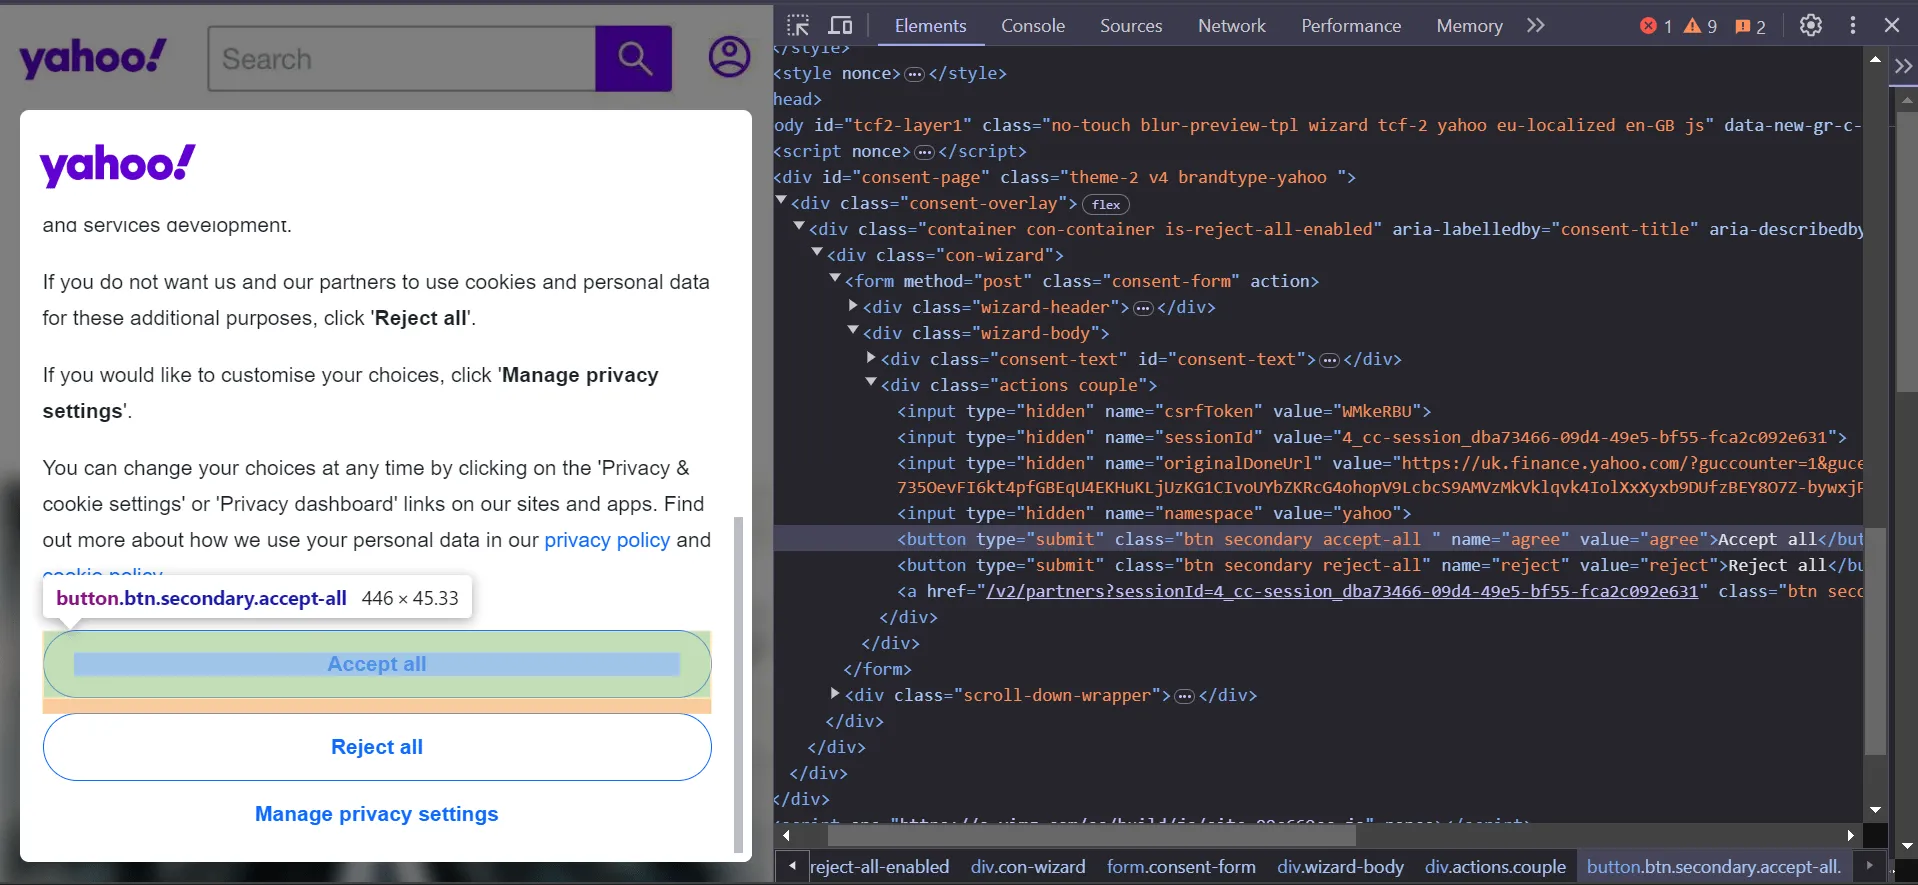
Task: Expand the scroll-down-wrapper div node
Action: [x=835, y=694]
